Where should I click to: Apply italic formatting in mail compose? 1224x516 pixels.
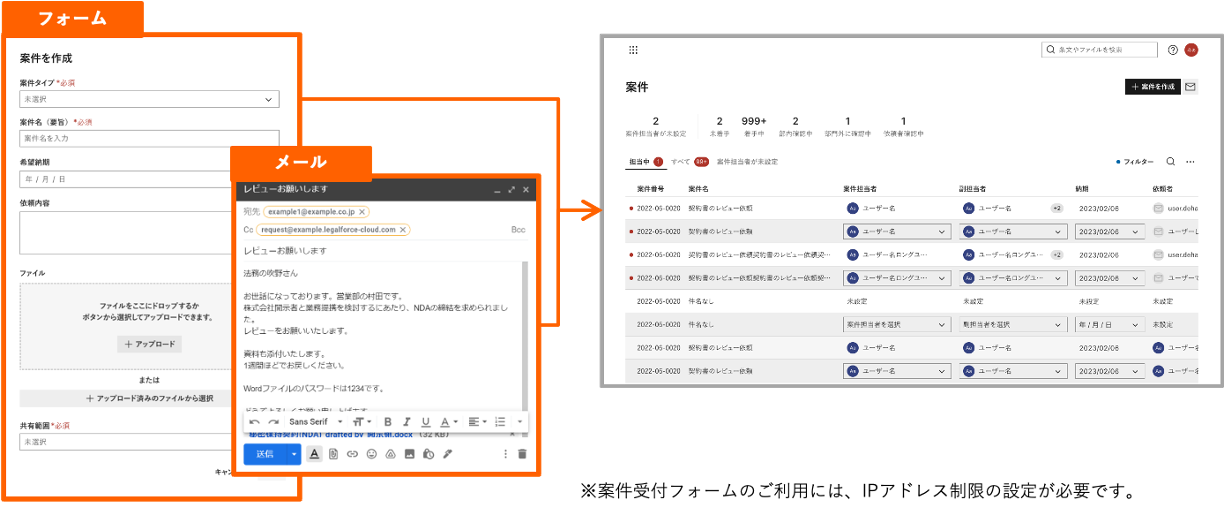[x=407, y=422]
